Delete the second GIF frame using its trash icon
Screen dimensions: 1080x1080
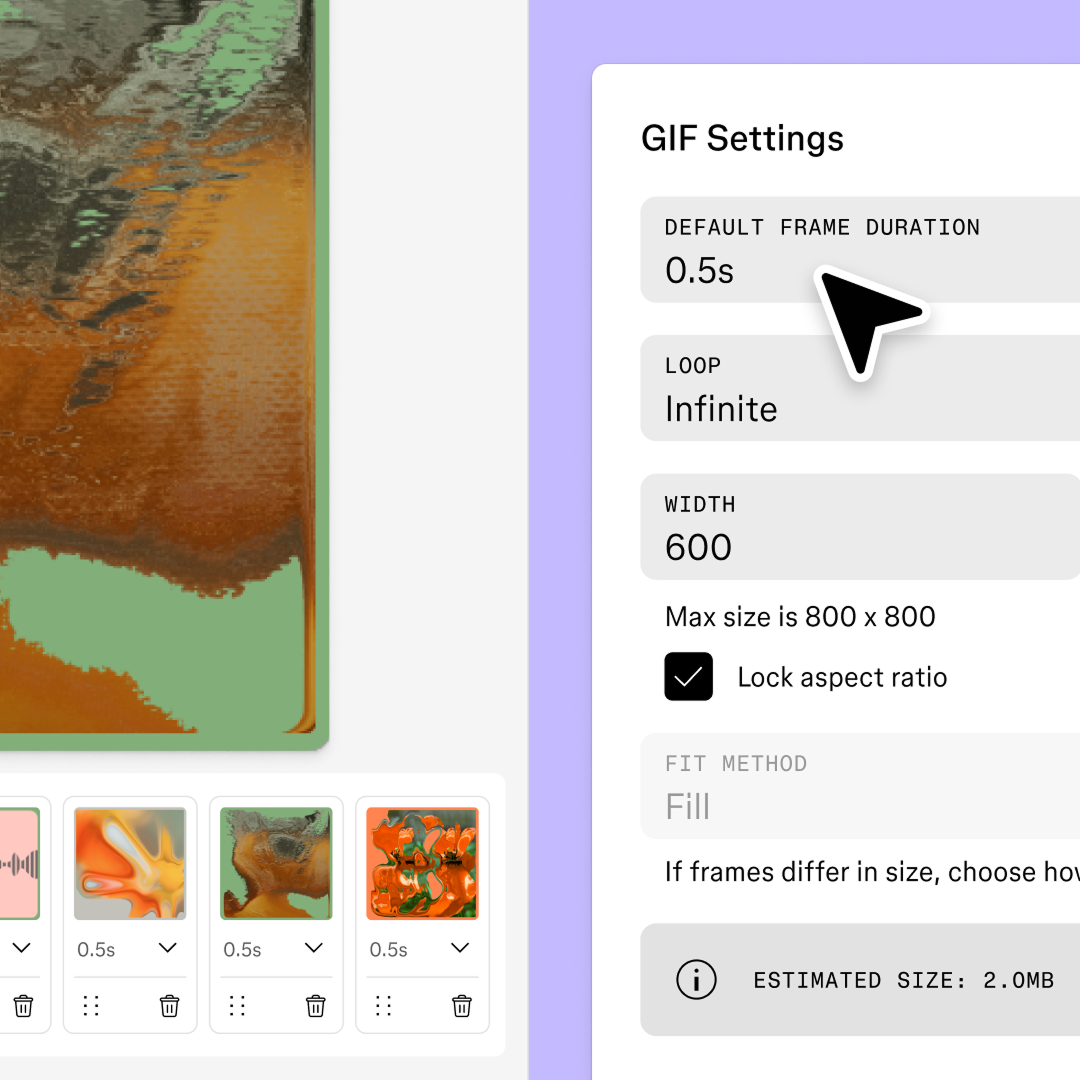click(x=169, y=1006)
